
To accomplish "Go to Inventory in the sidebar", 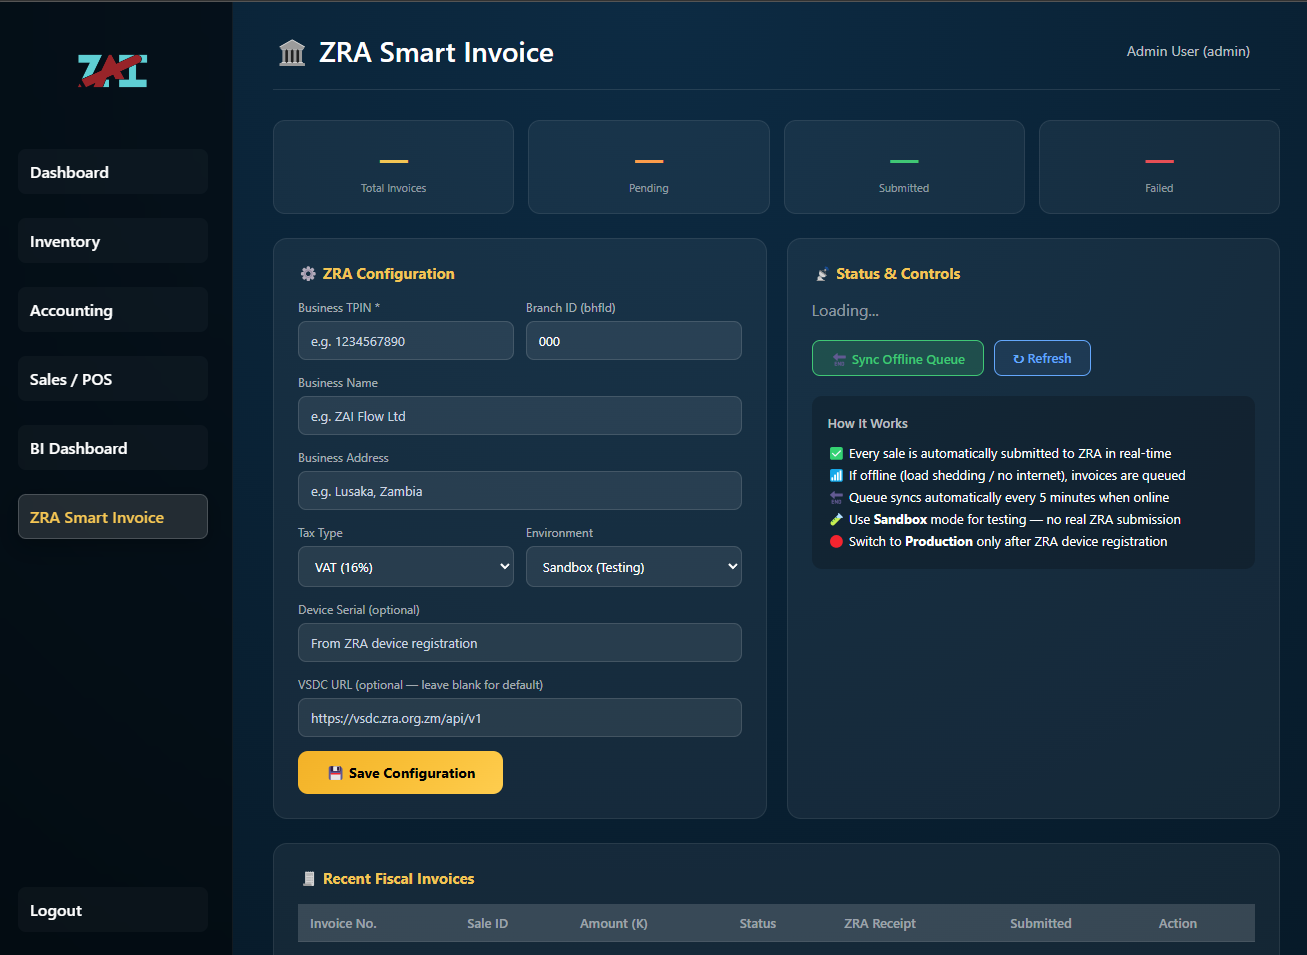I will [112, 241].
